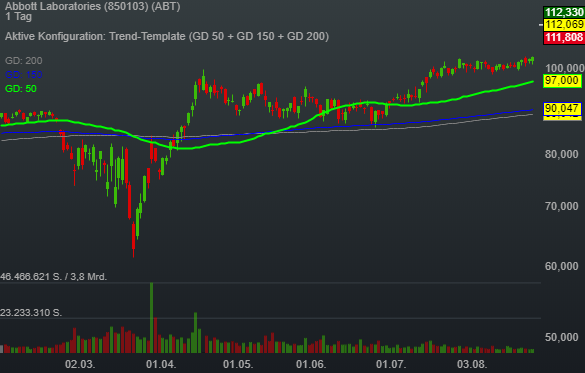Click the 80,000 price axis label
This screenshot has height=373, width=585.
562,154
